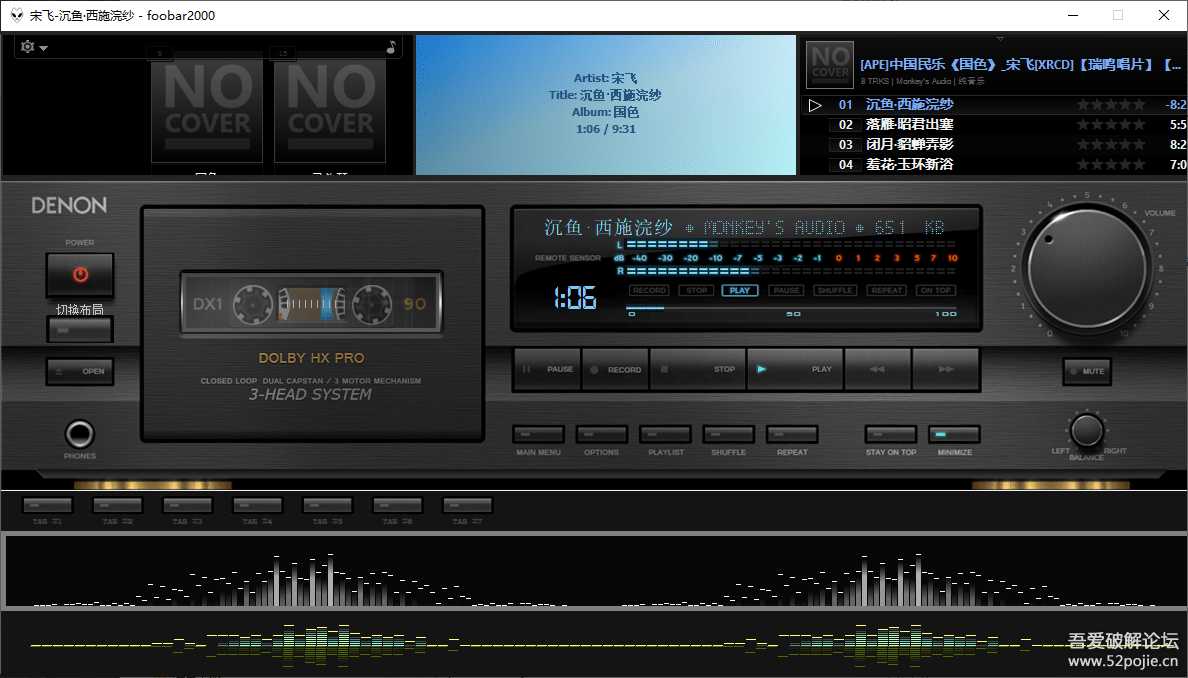Click the music note icon
This screenshot has width=1188, height=678.
[x=391, y=47]
